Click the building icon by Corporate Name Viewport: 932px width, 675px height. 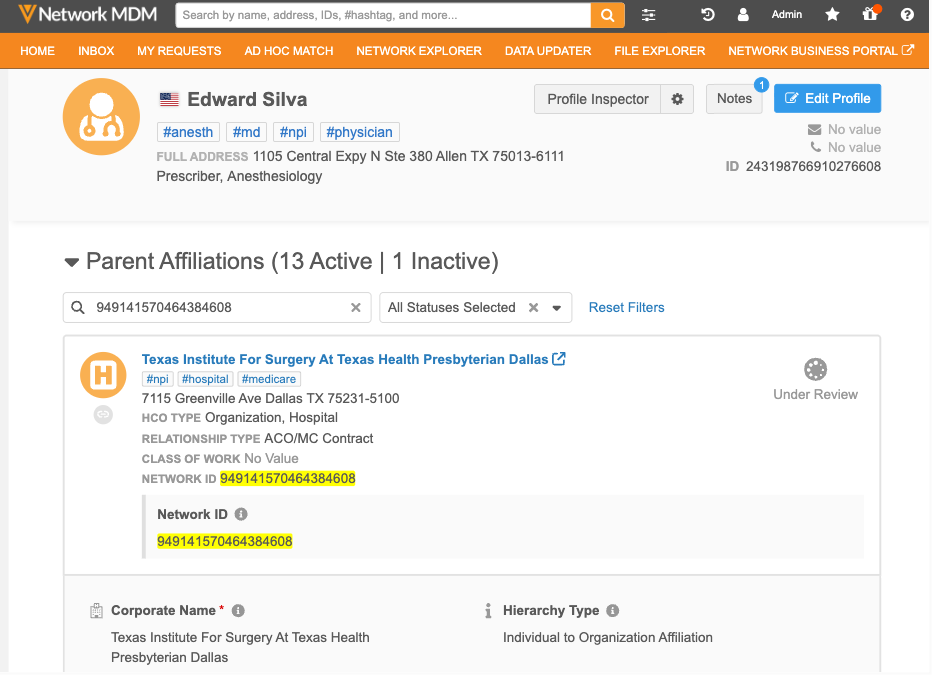pyautogui.click(x=96, y=610)
